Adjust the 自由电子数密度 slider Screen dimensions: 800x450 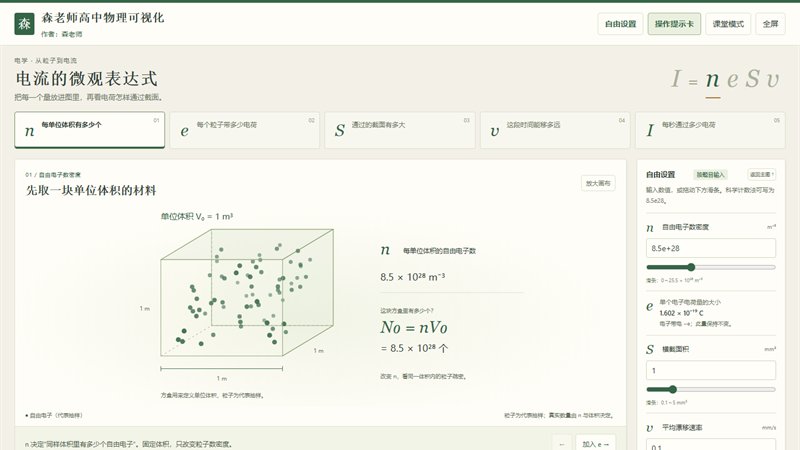click(x=711, y=267)
